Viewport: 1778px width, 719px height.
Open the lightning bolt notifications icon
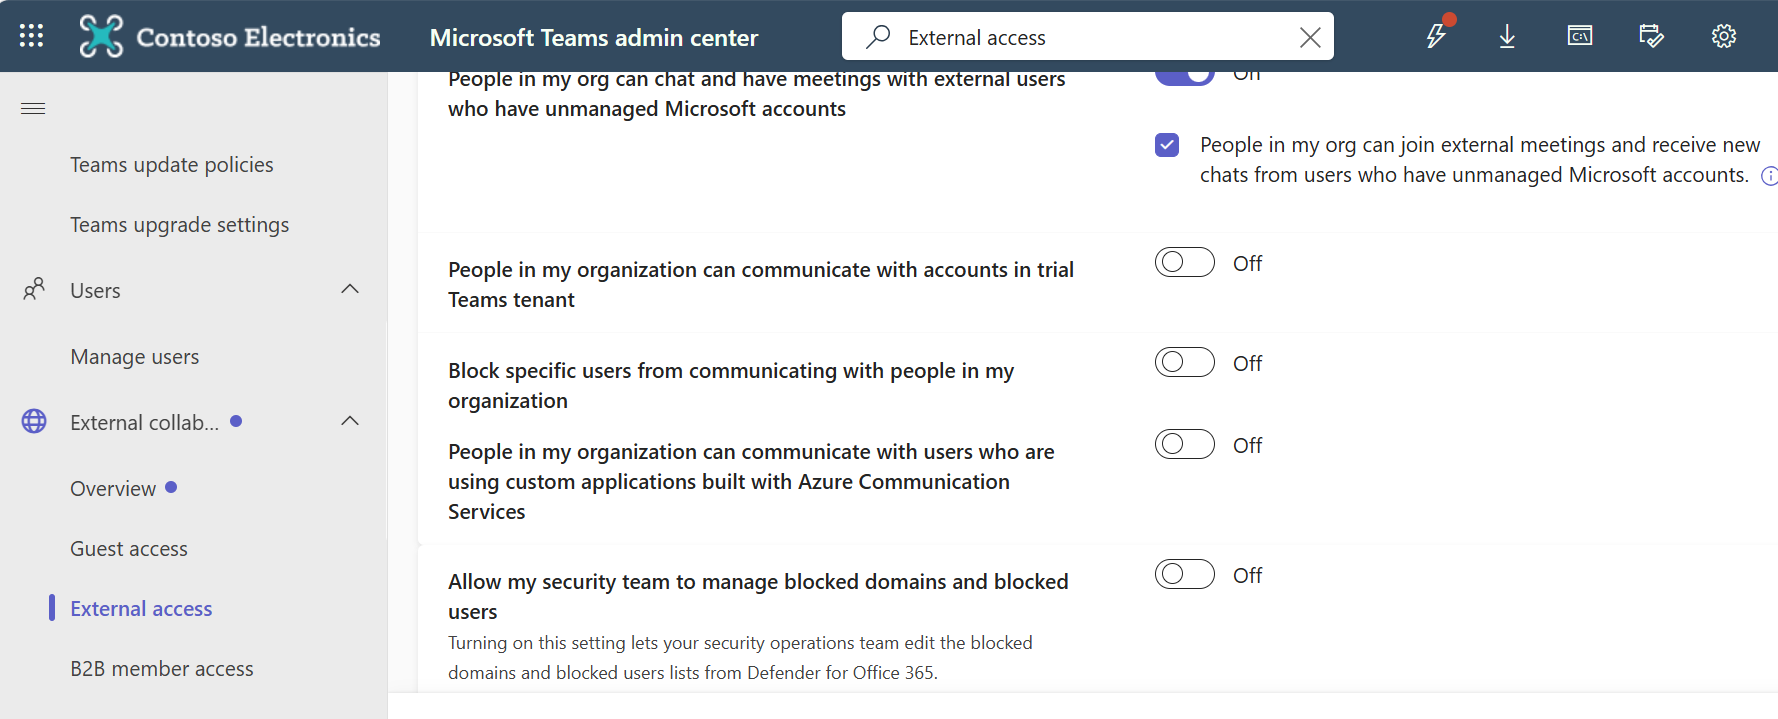[1437, 35]
